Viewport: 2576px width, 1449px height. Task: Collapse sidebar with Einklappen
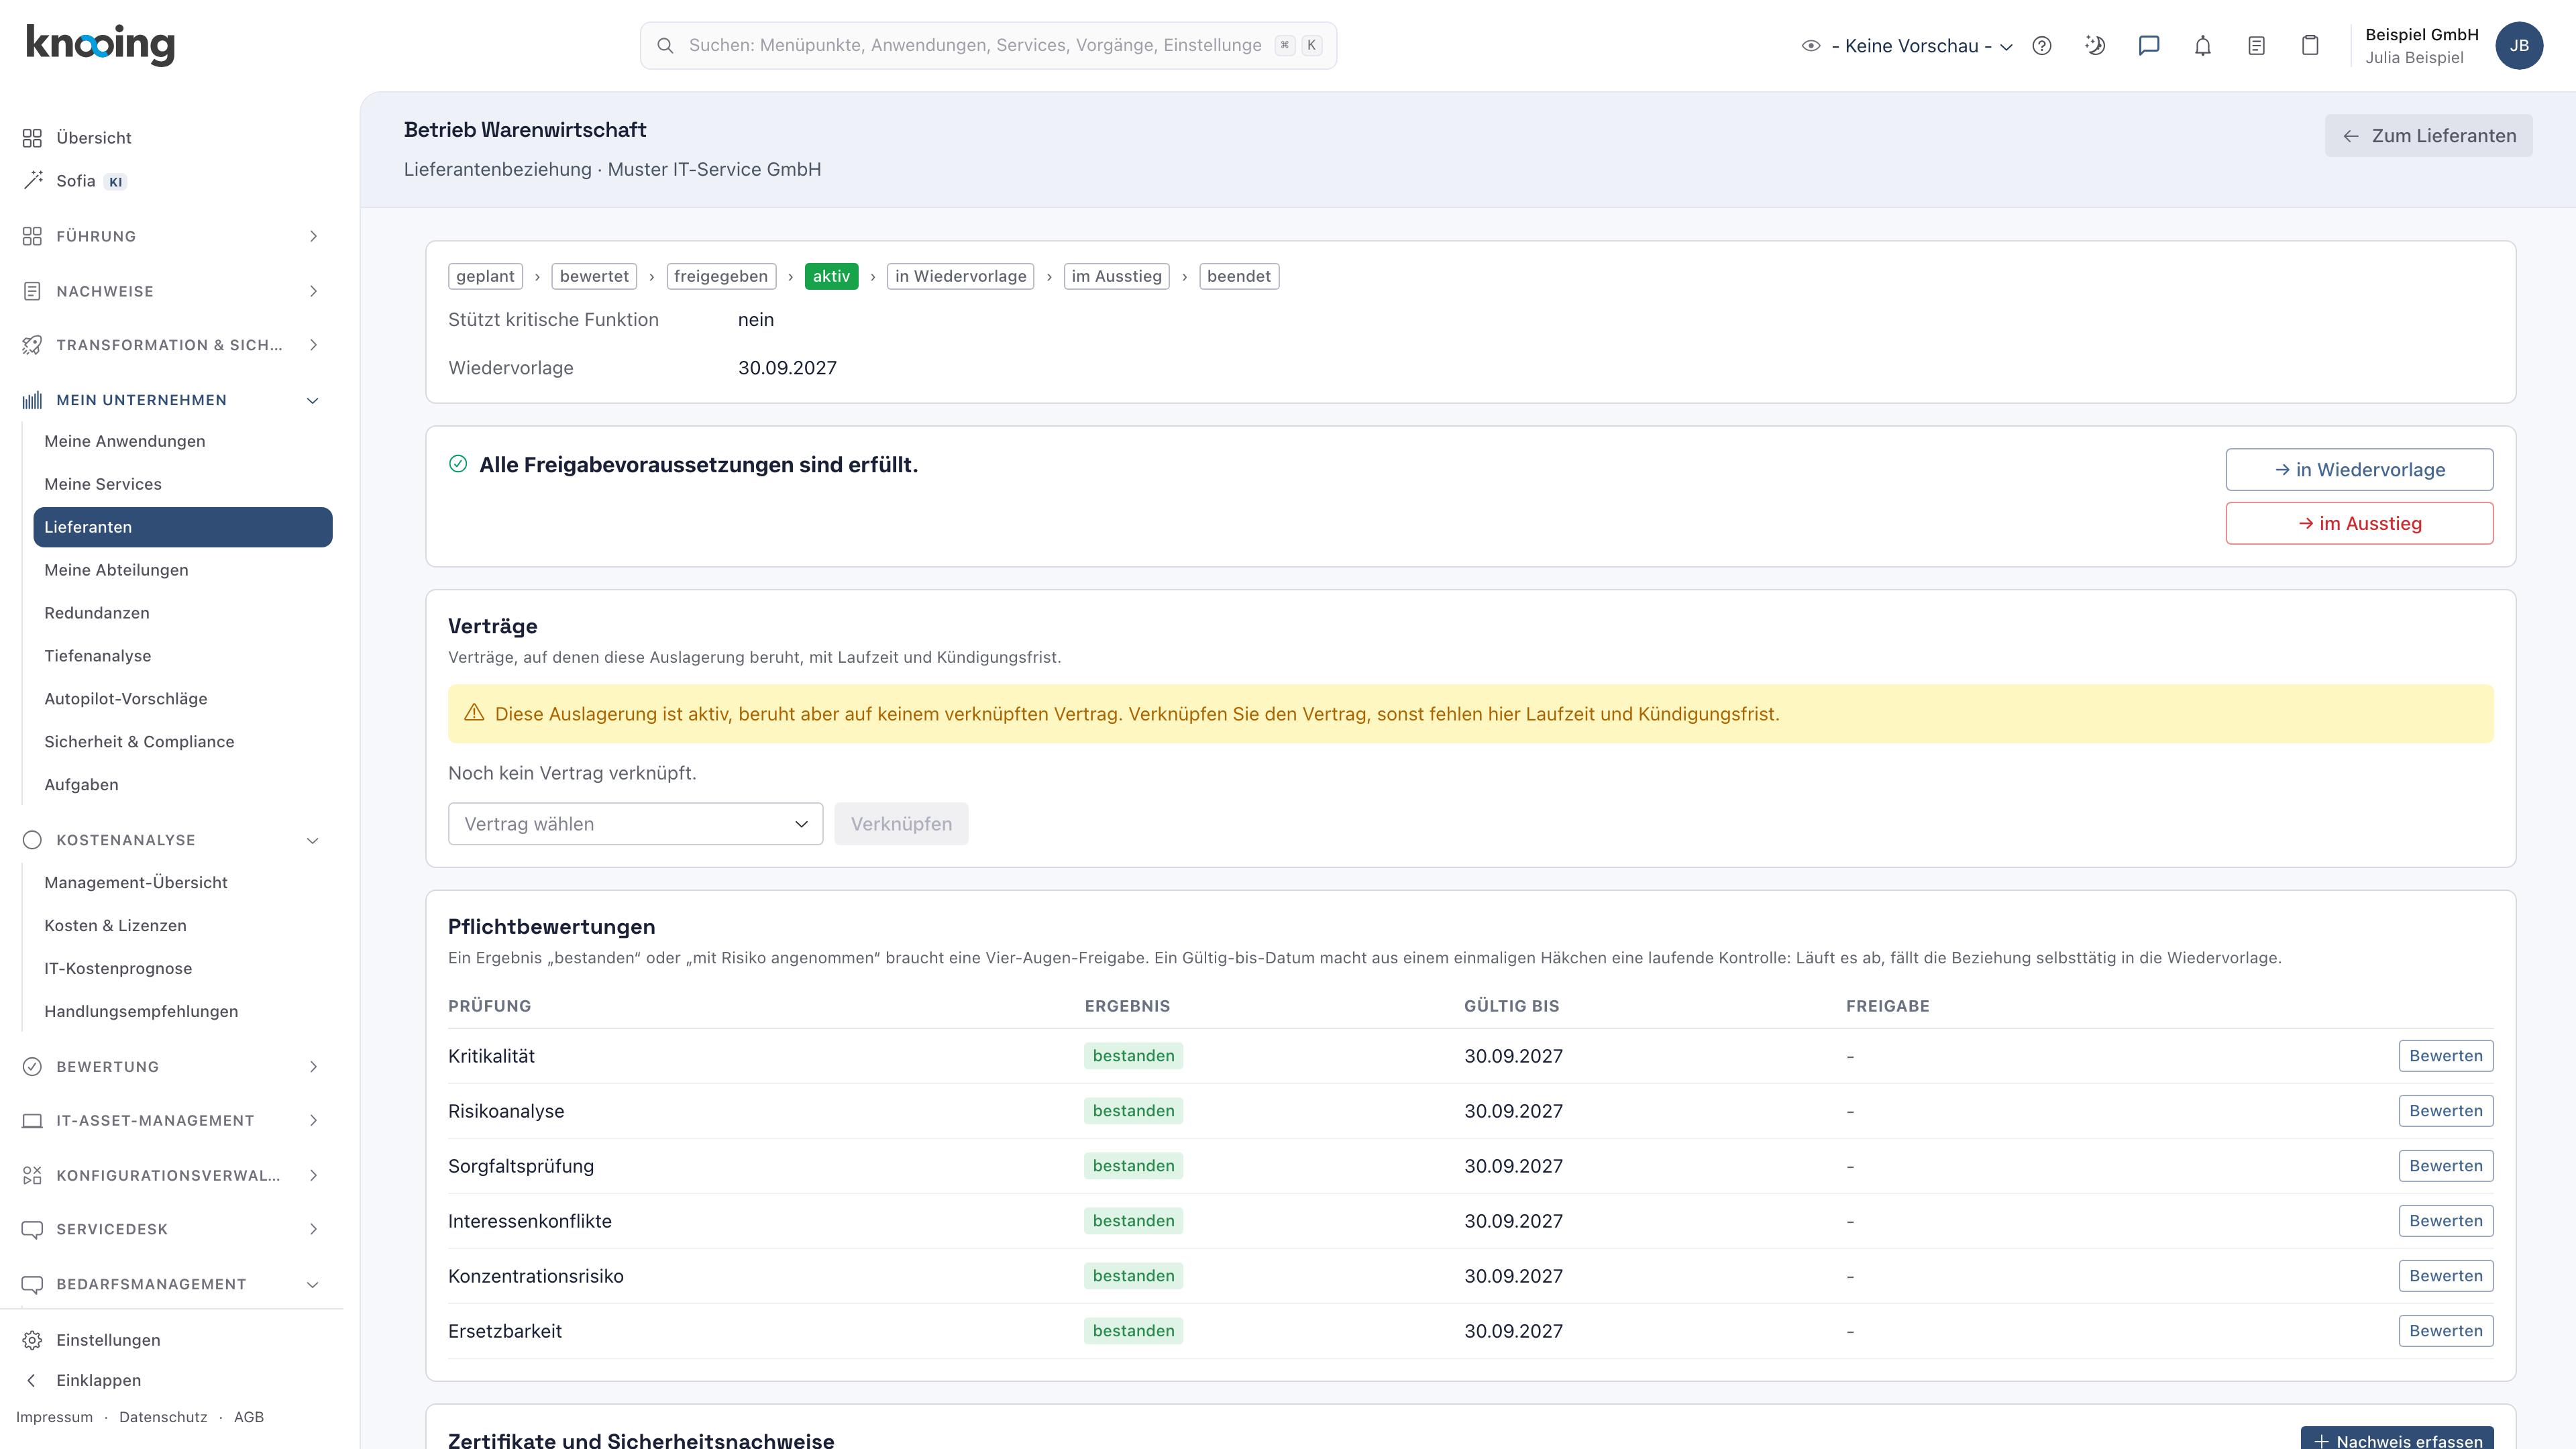tap(98, 1380)
